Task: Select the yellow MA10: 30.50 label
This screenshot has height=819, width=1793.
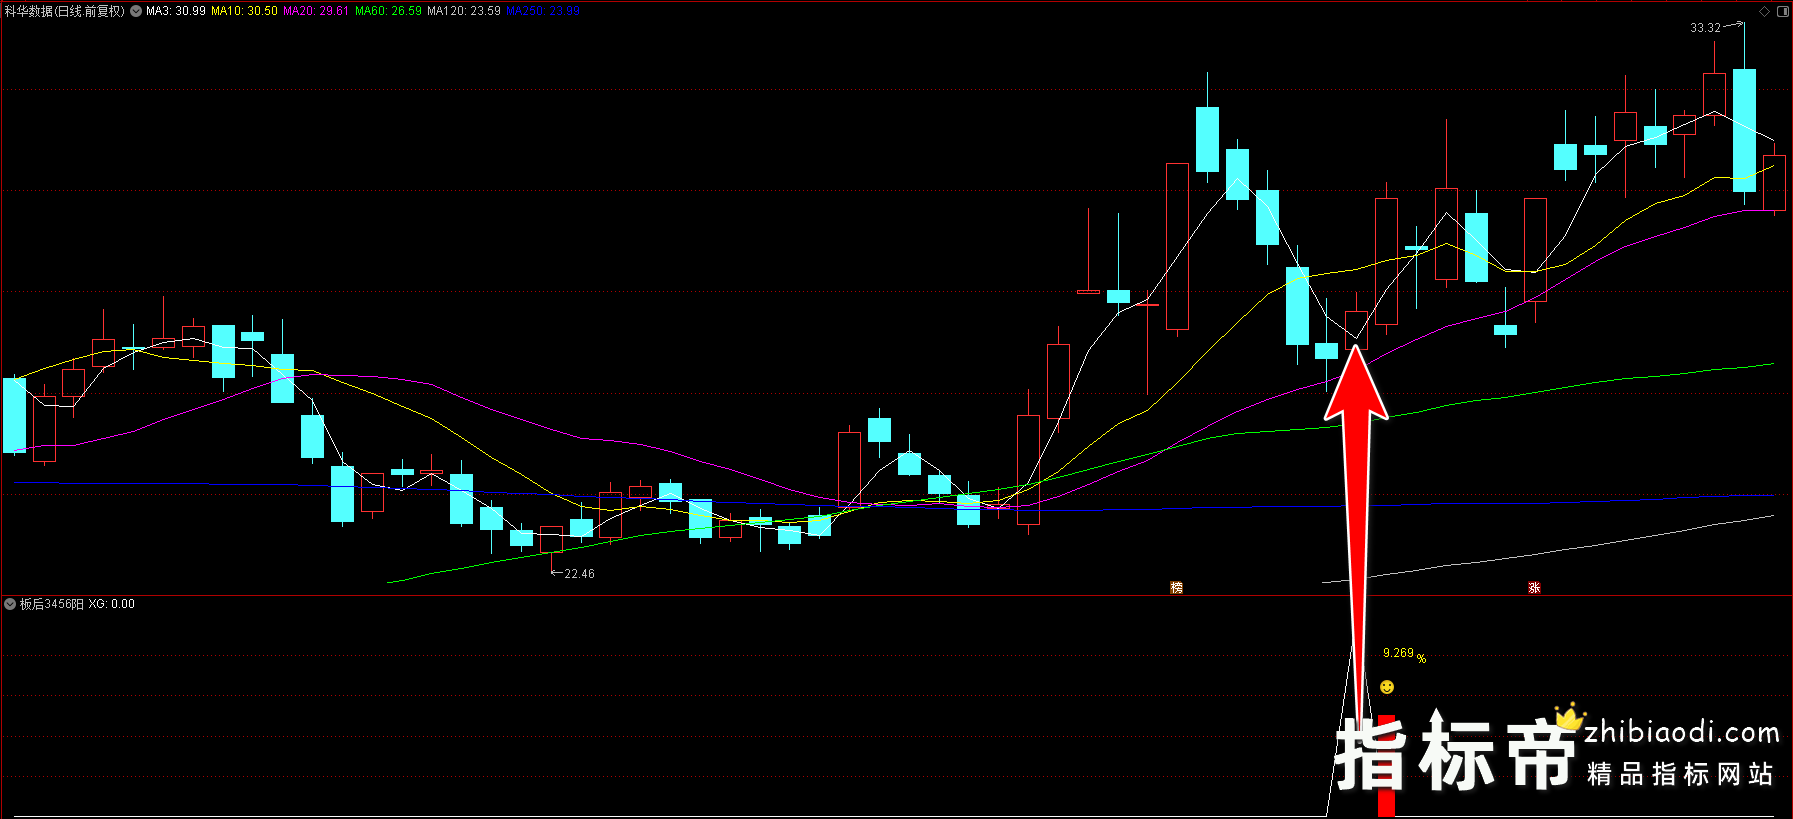Action: pos(244,11)
